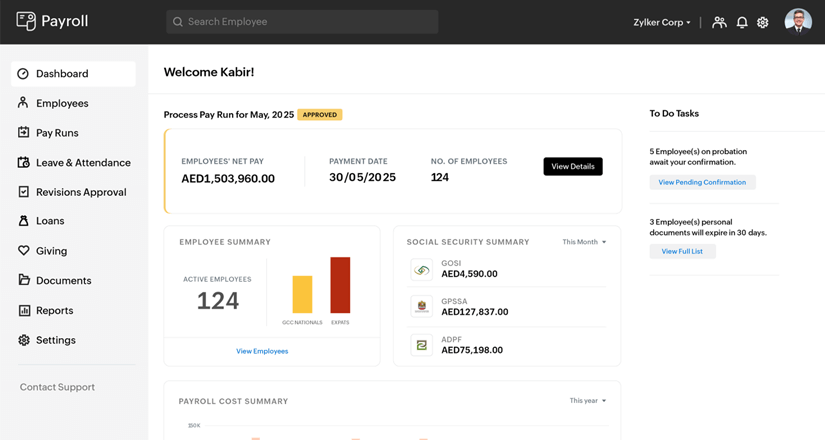Open Pay Runs from sidebar
Screen dimensions: 825x440
click(57, 133)
